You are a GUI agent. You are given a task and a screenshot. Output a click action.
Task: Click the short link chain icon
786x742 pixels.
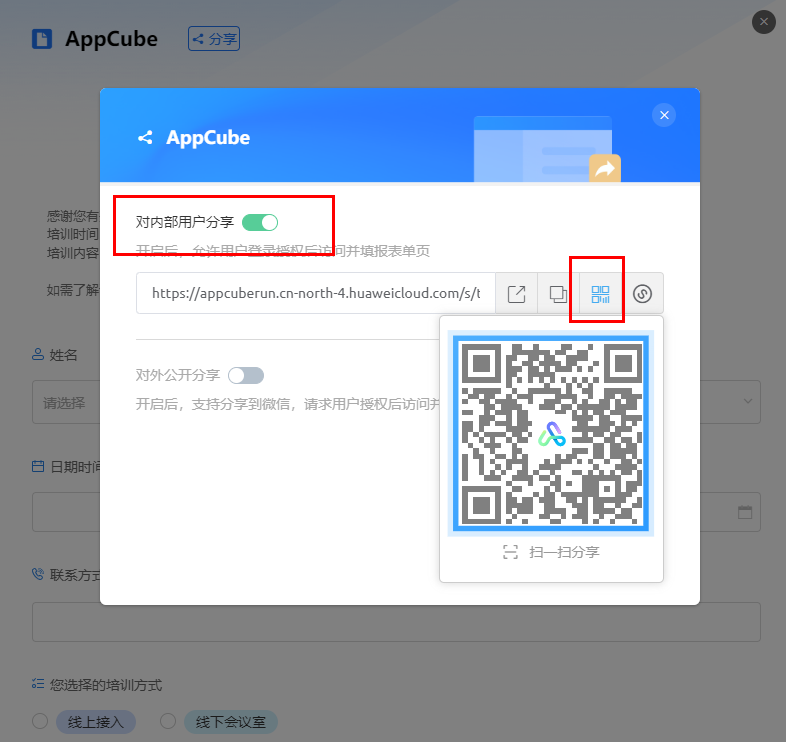click(642, 294)
